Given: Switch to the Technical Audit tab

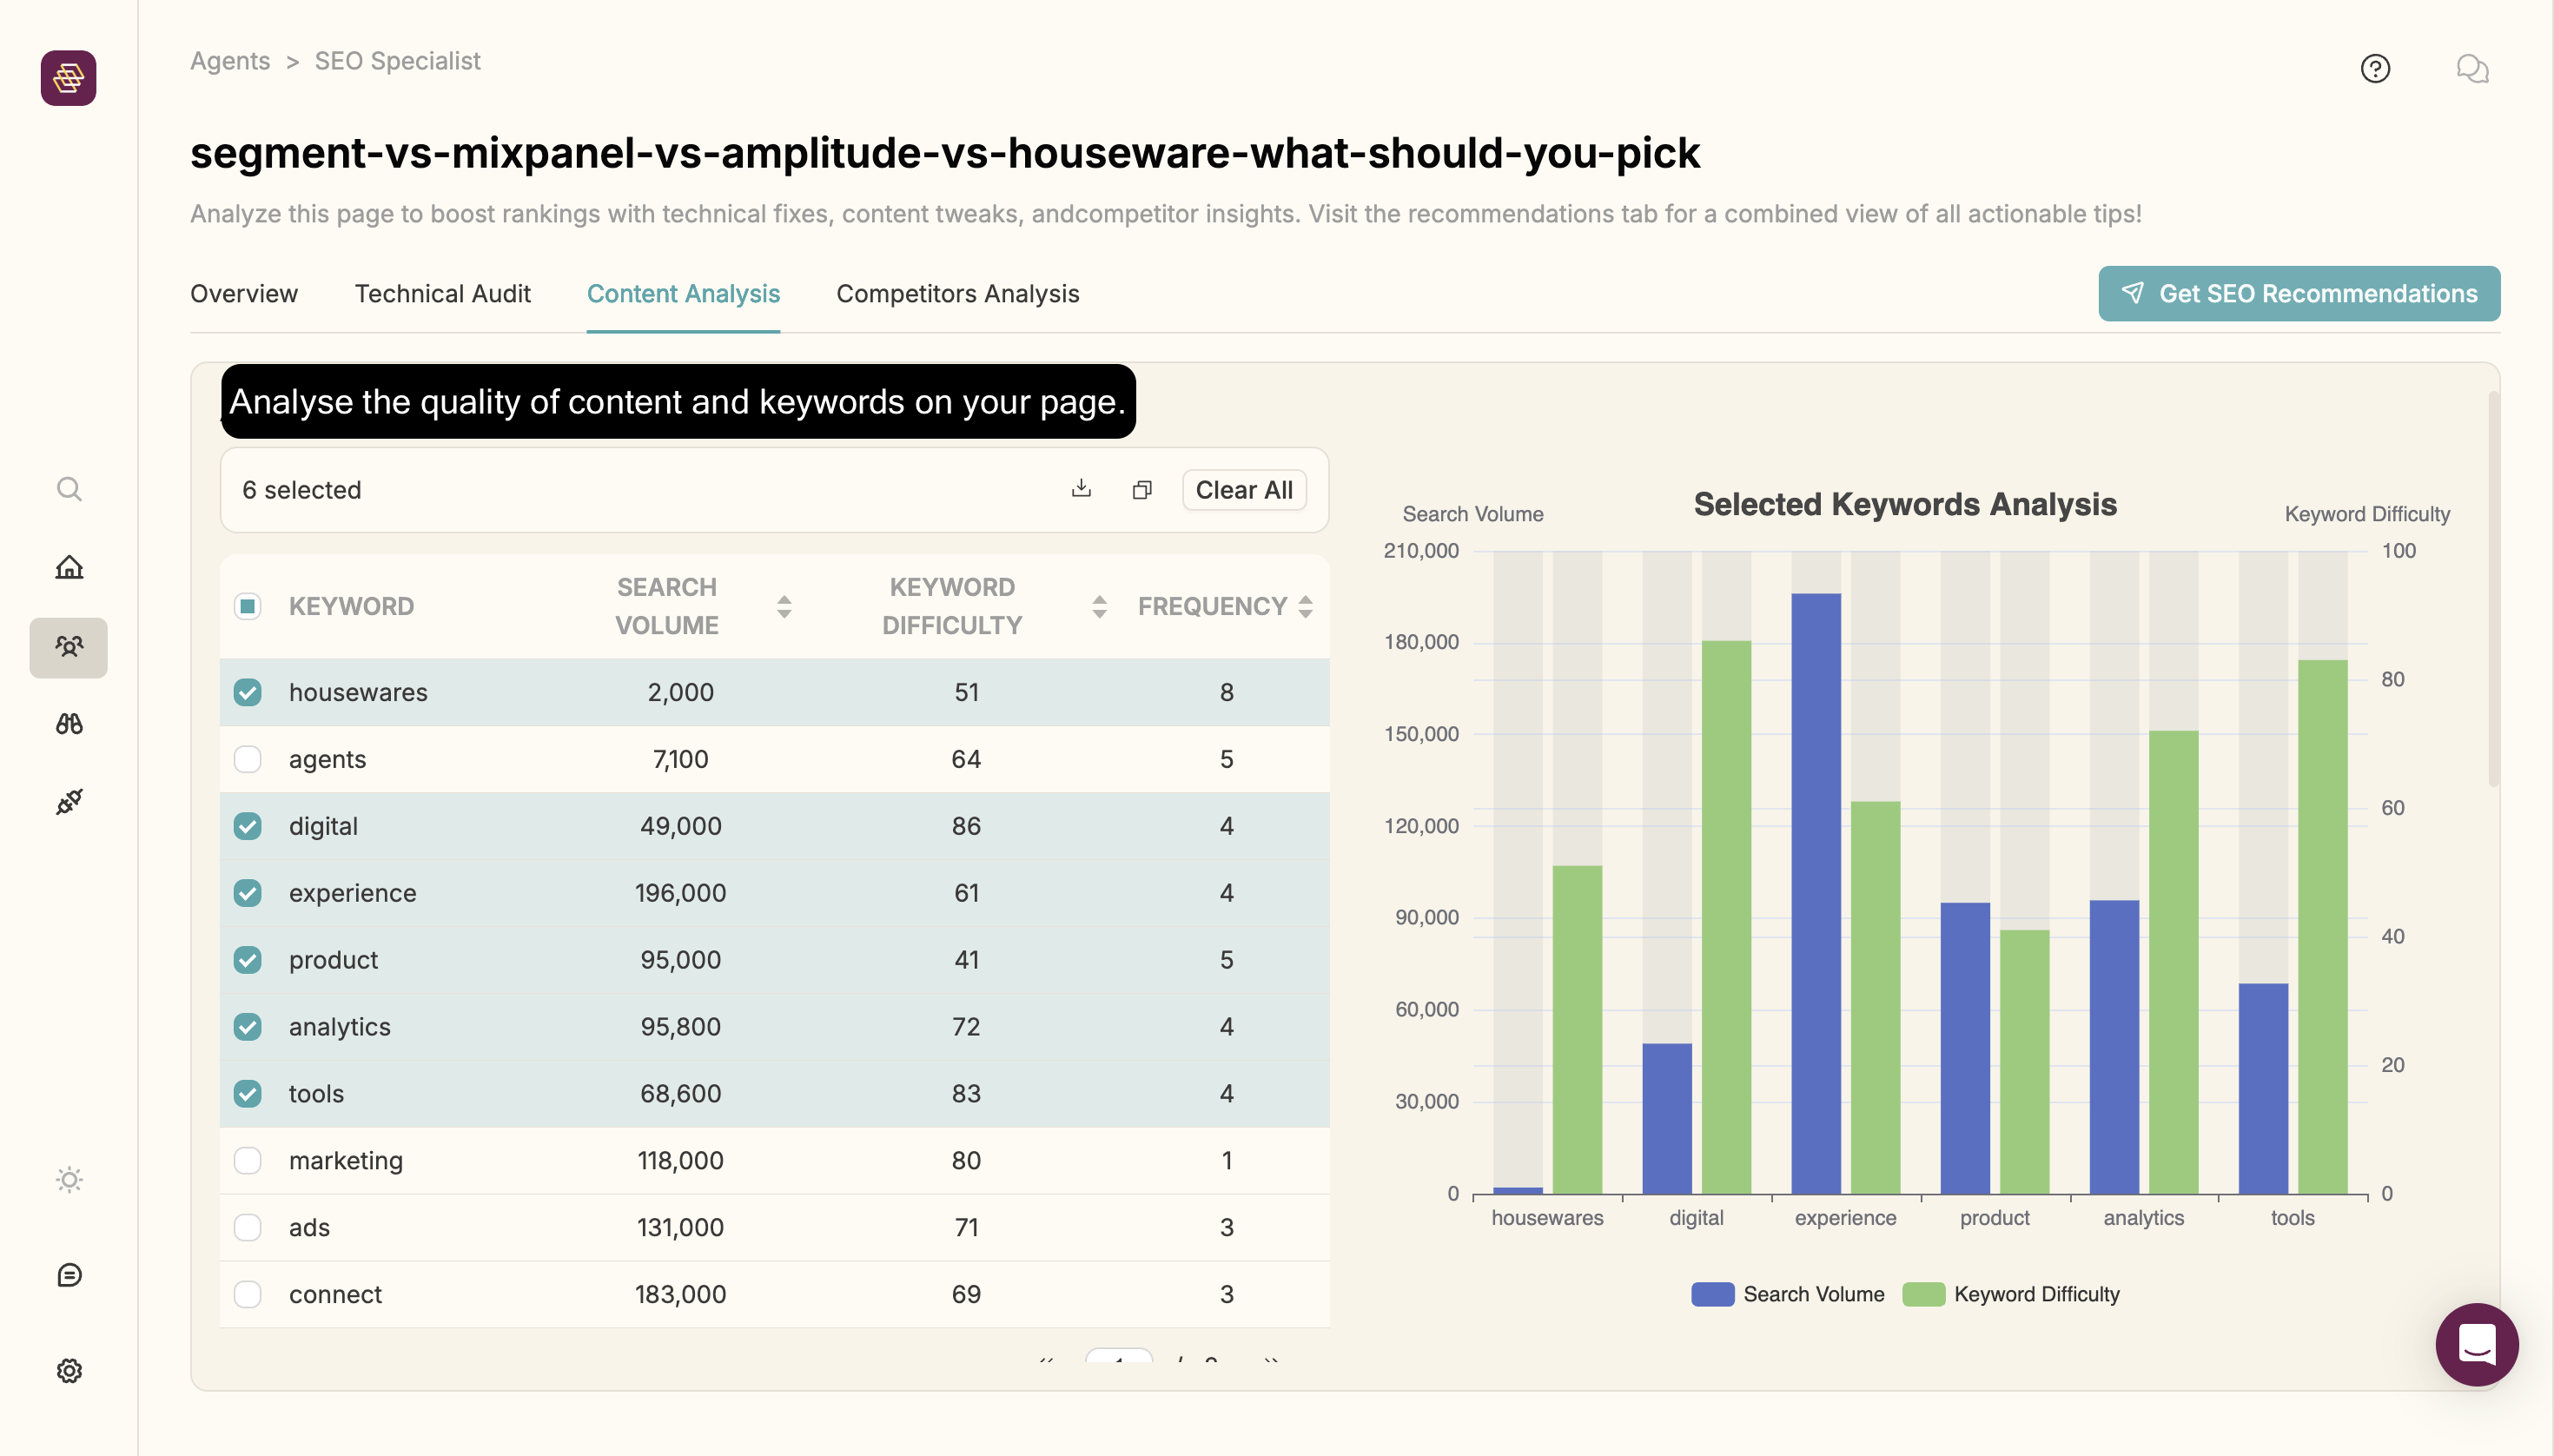Looking at the screenshot, I should tap(442, 293).
